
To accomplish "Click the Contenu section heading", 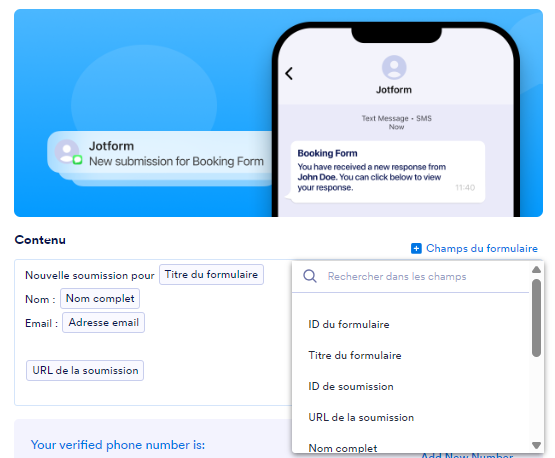I will (x=40, y=240).
